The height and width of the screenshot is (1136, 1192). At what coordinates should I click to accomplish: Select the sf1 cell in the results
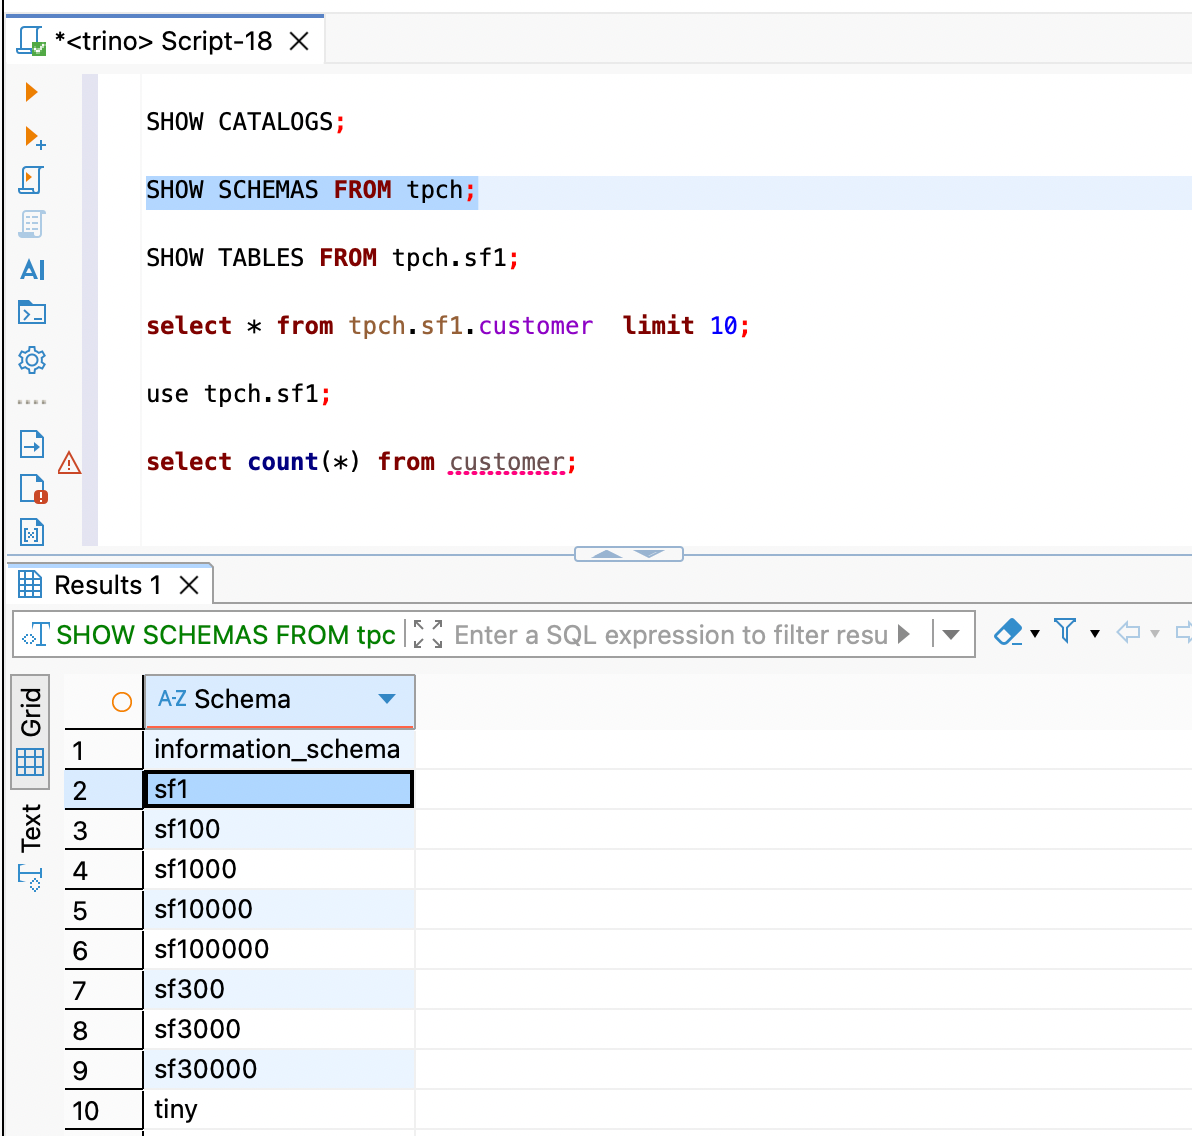click(279, 789)
